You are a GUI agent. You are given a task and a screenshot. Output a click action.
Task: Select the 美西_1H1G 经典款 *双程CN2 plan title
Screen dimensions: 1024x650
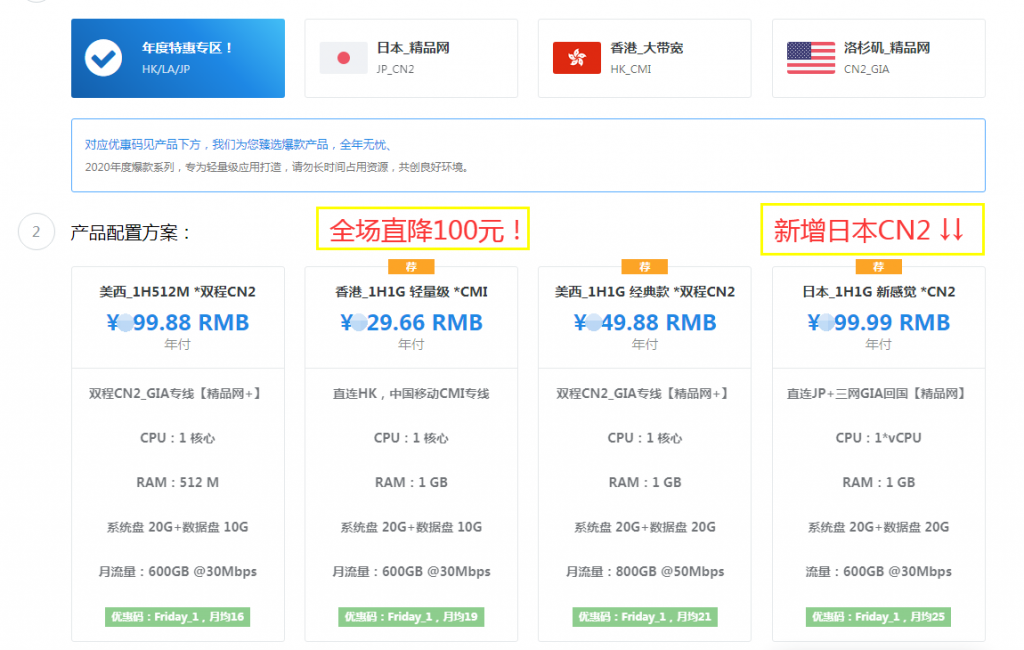click(x=645, y=292)
